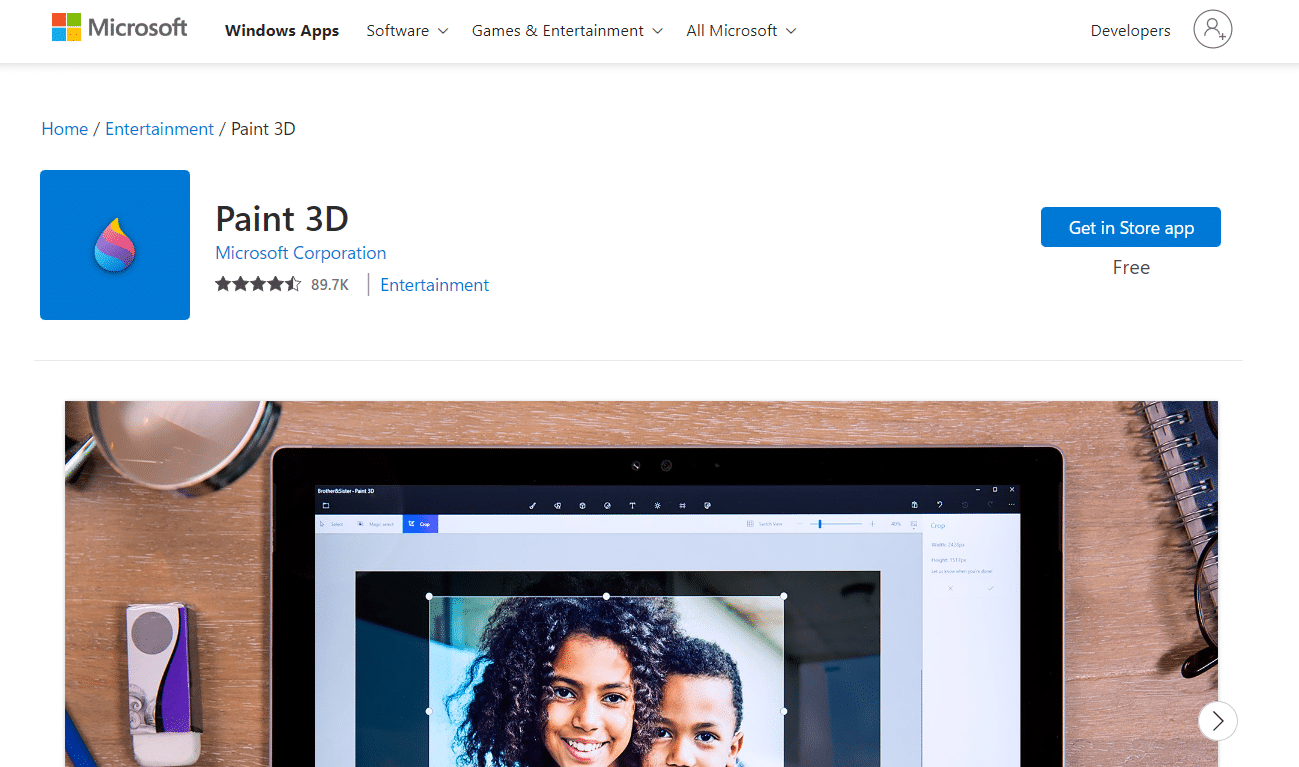Open the Windows Apps menu item
Screen dimensions: 1299x767
pos(282,31)
